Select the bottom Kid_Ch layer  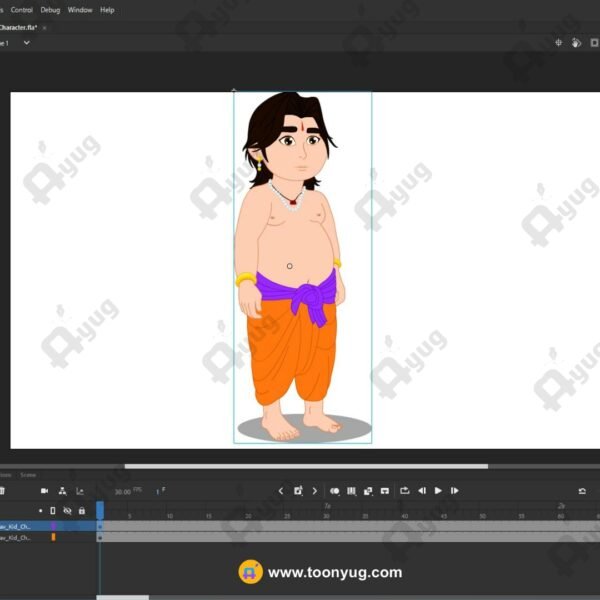(x=48, y=538)
